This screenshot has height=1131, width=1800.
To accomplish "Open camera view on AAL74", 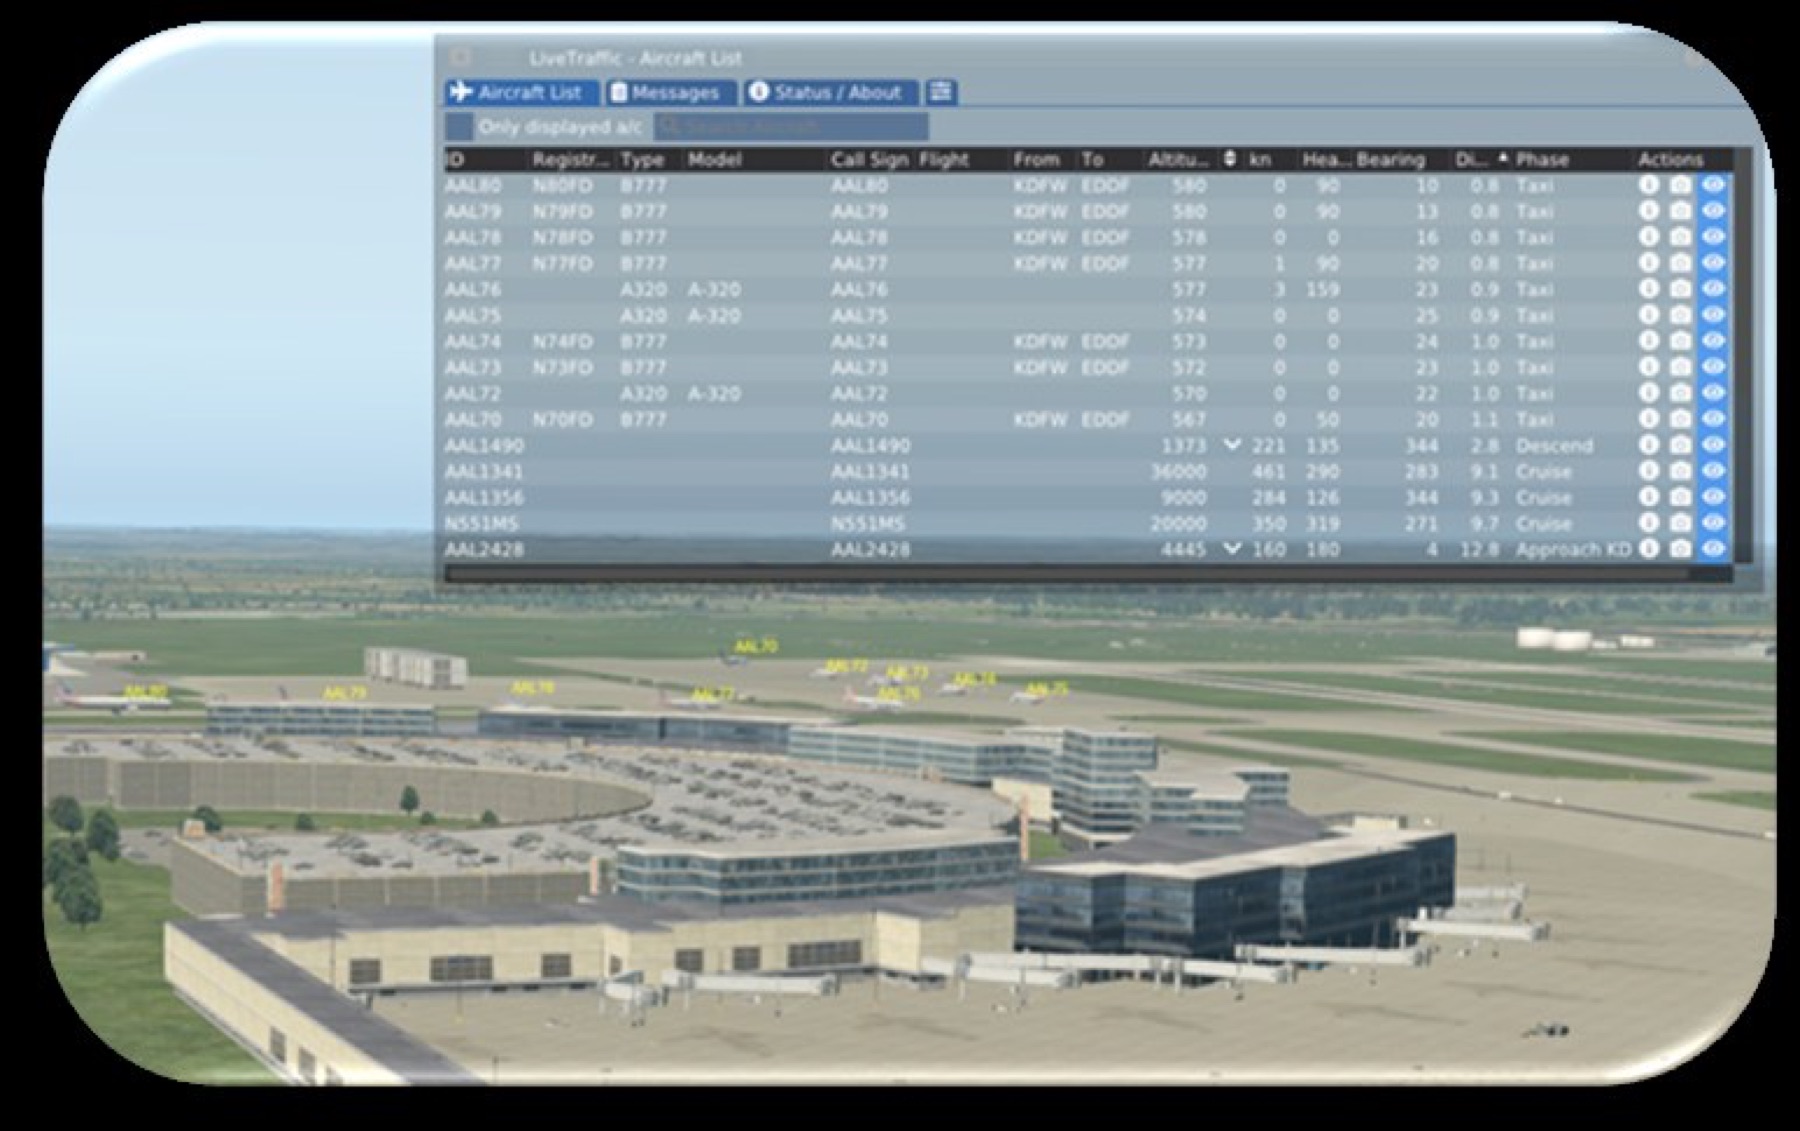I will [1681, 341].
